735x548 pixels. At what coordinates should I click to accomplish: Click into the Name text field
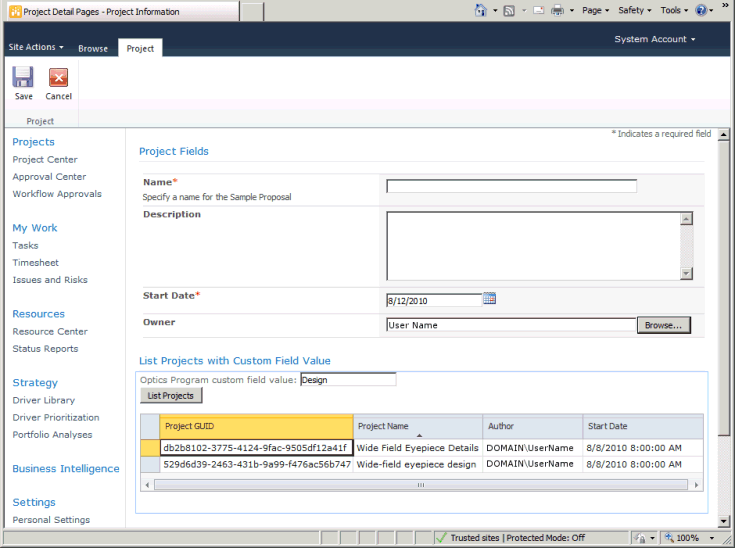coord(511,186)
